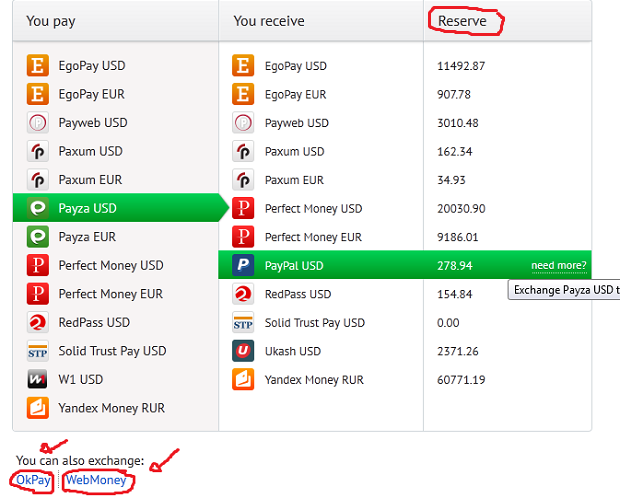Image resolution: width=620 pixels, height=498 pixels.
Task: Click the reserve value 20030.90
Action: click(461, 208)
